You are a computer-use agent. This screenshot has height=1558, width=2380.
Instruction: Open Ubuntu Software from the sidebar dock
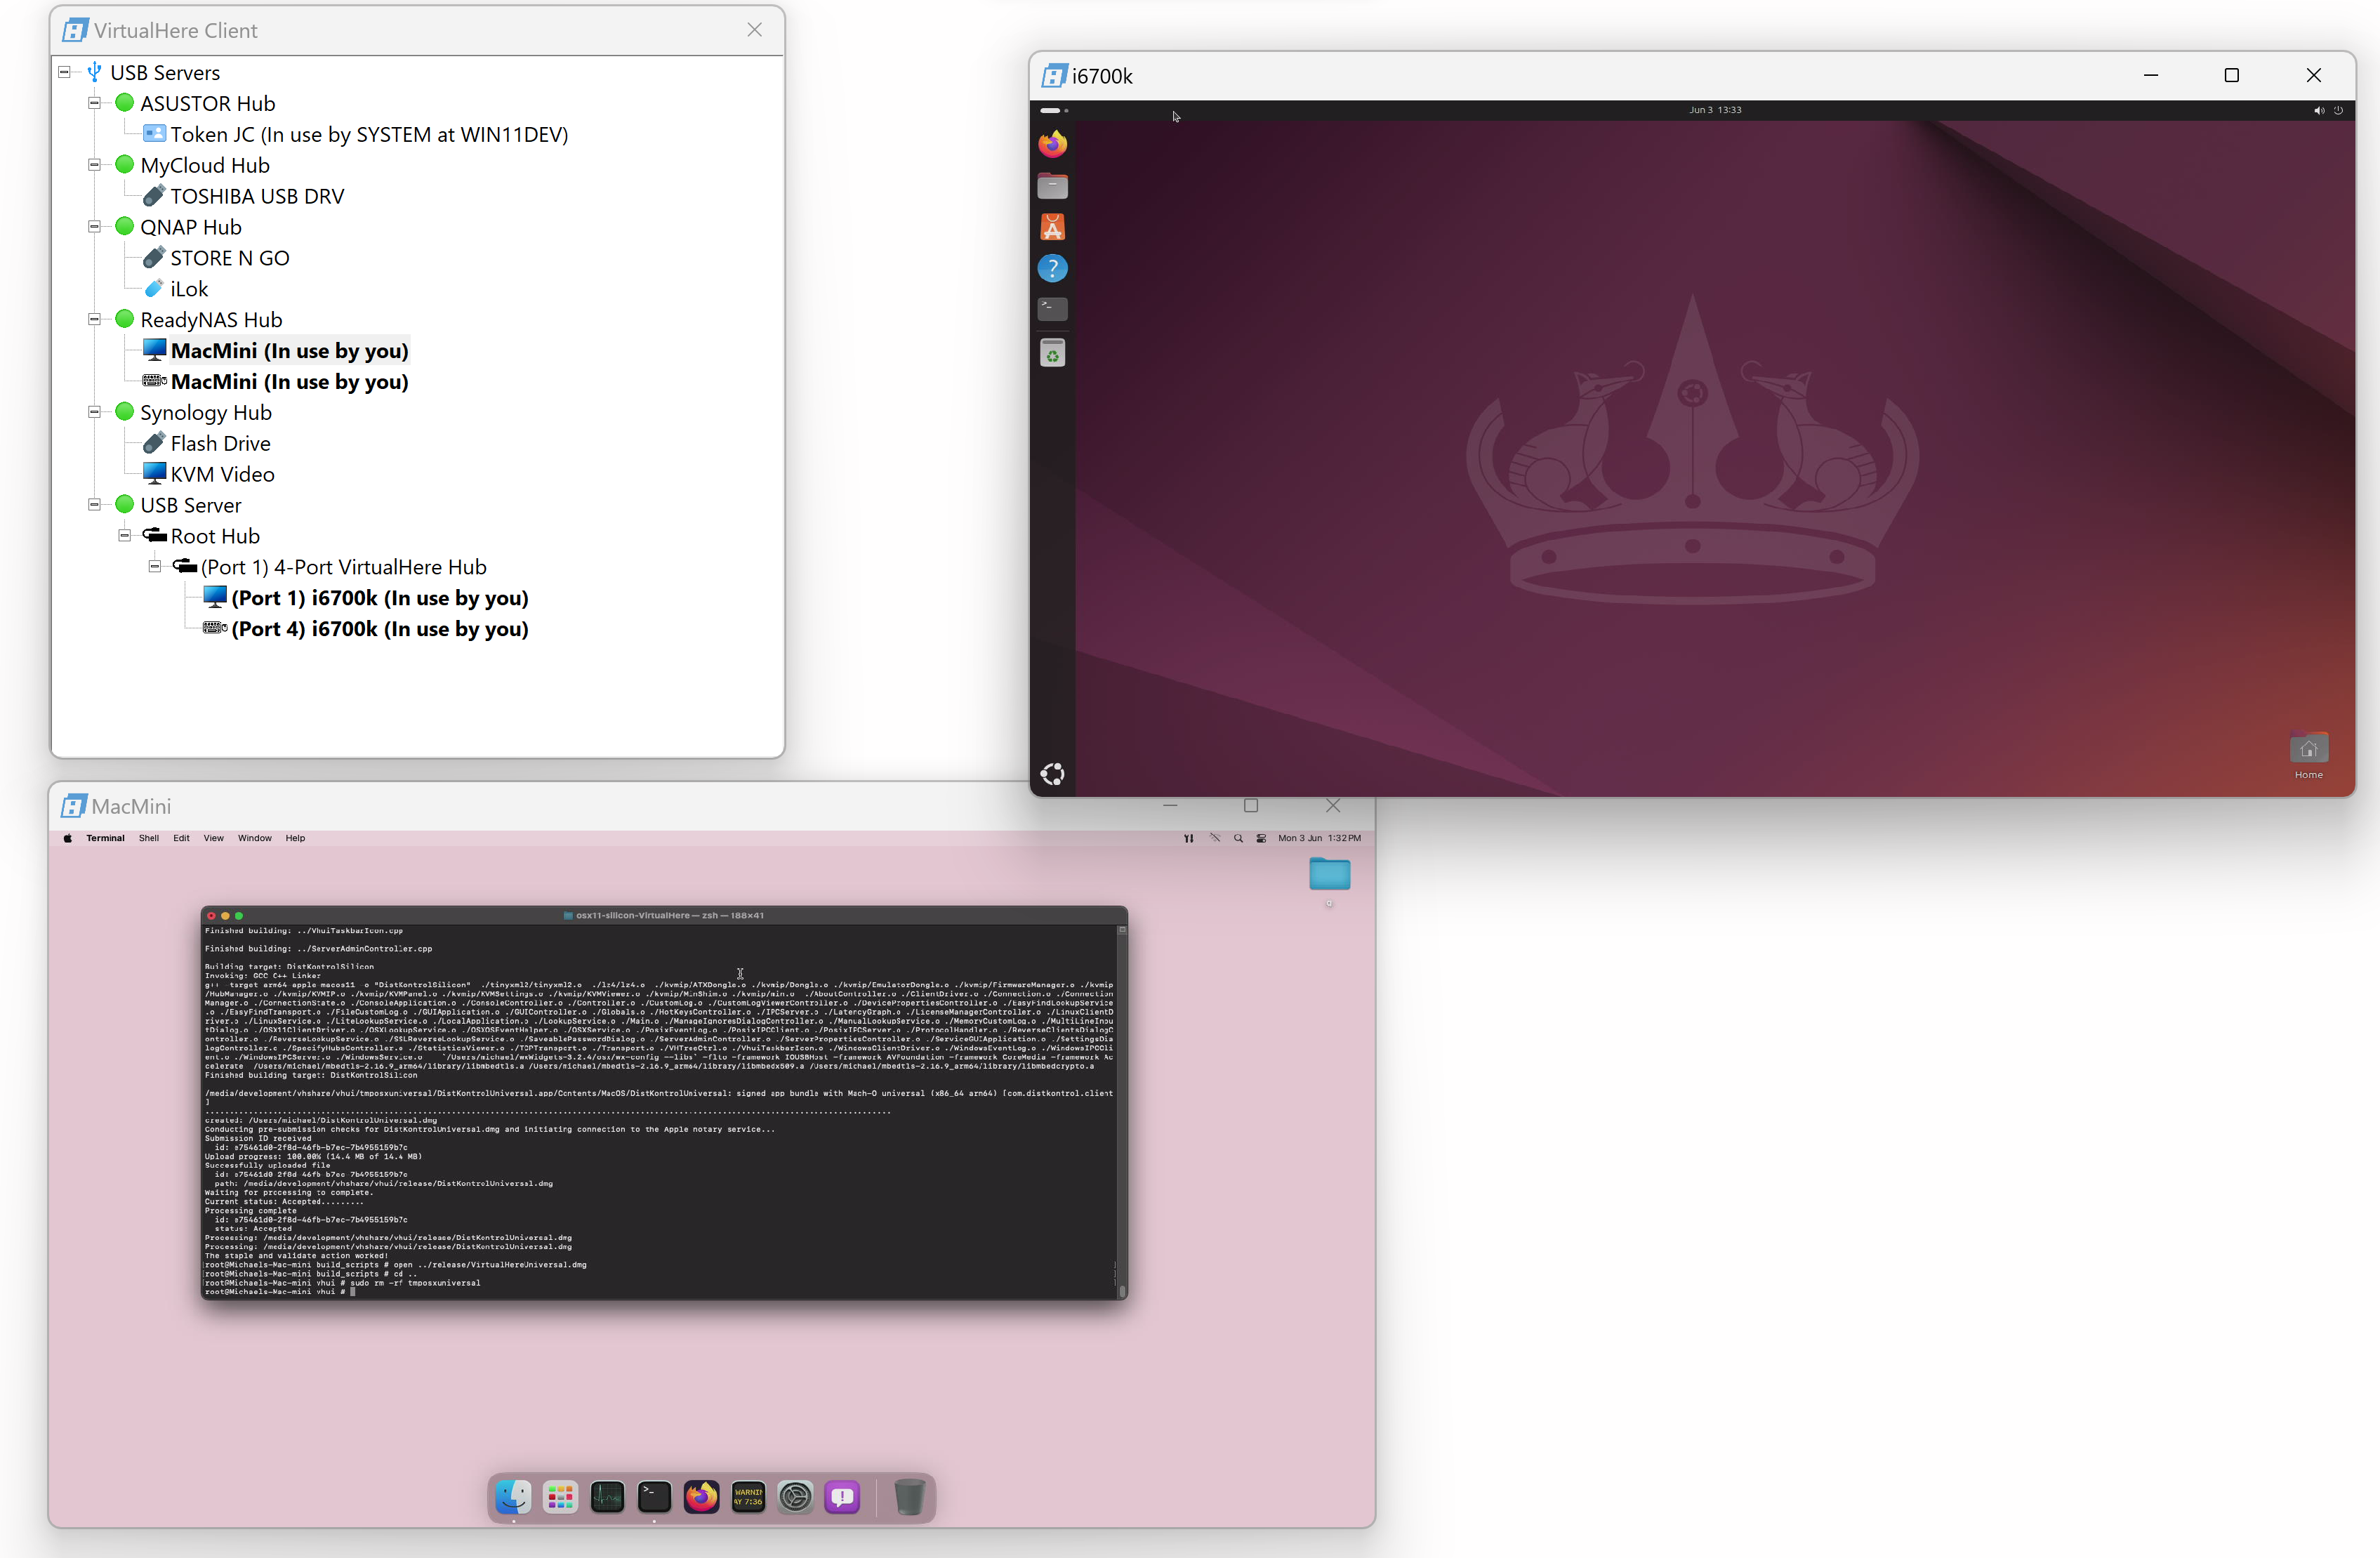pyautogui.click(x=1052, y=227)
